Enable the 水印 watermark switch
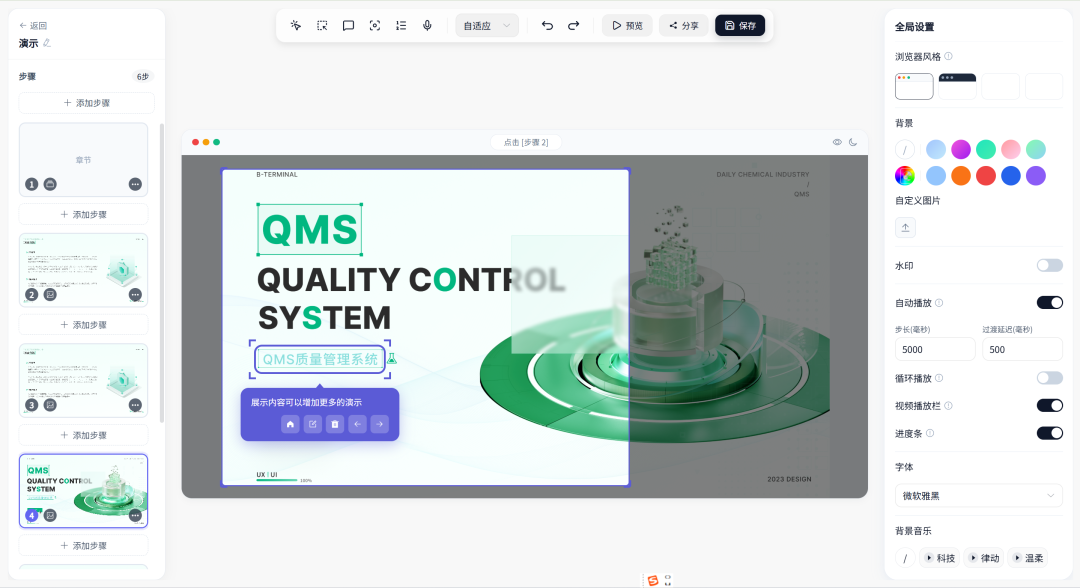1080x588 pixels. pyautogui.click(x=1050, y=265)
